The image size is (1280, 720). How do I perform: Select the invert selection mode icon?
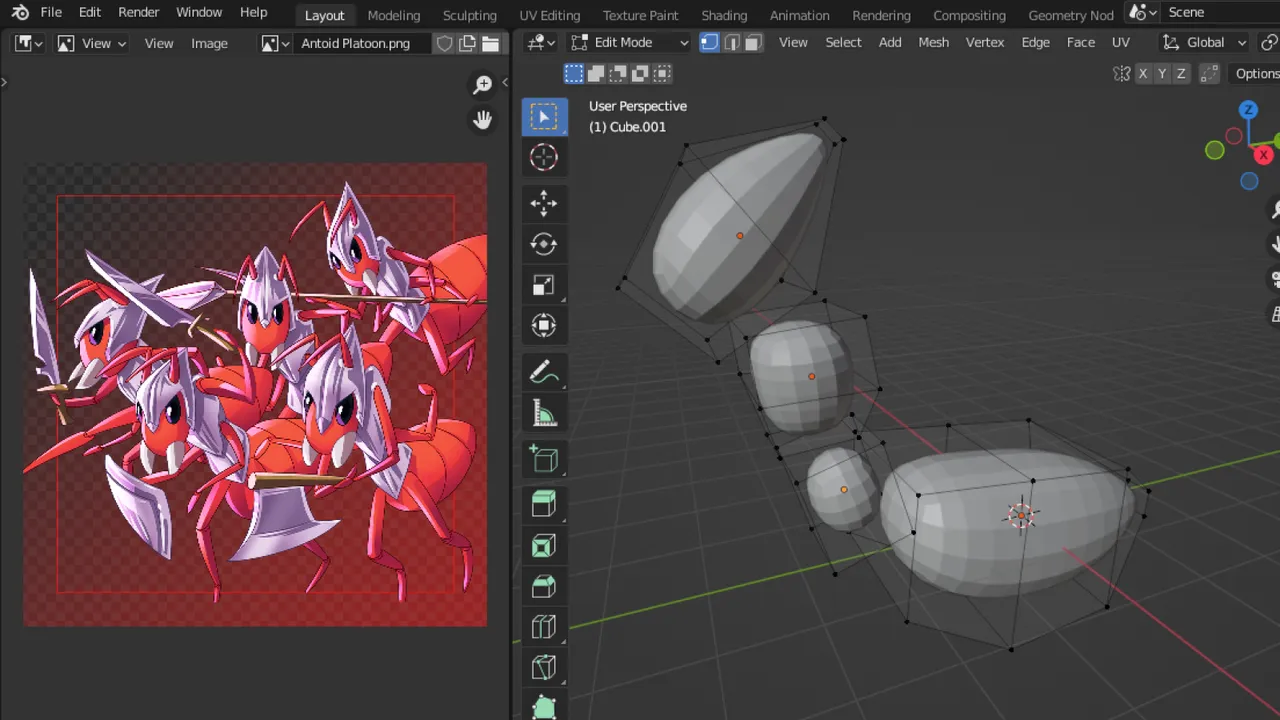coord(640,73)
